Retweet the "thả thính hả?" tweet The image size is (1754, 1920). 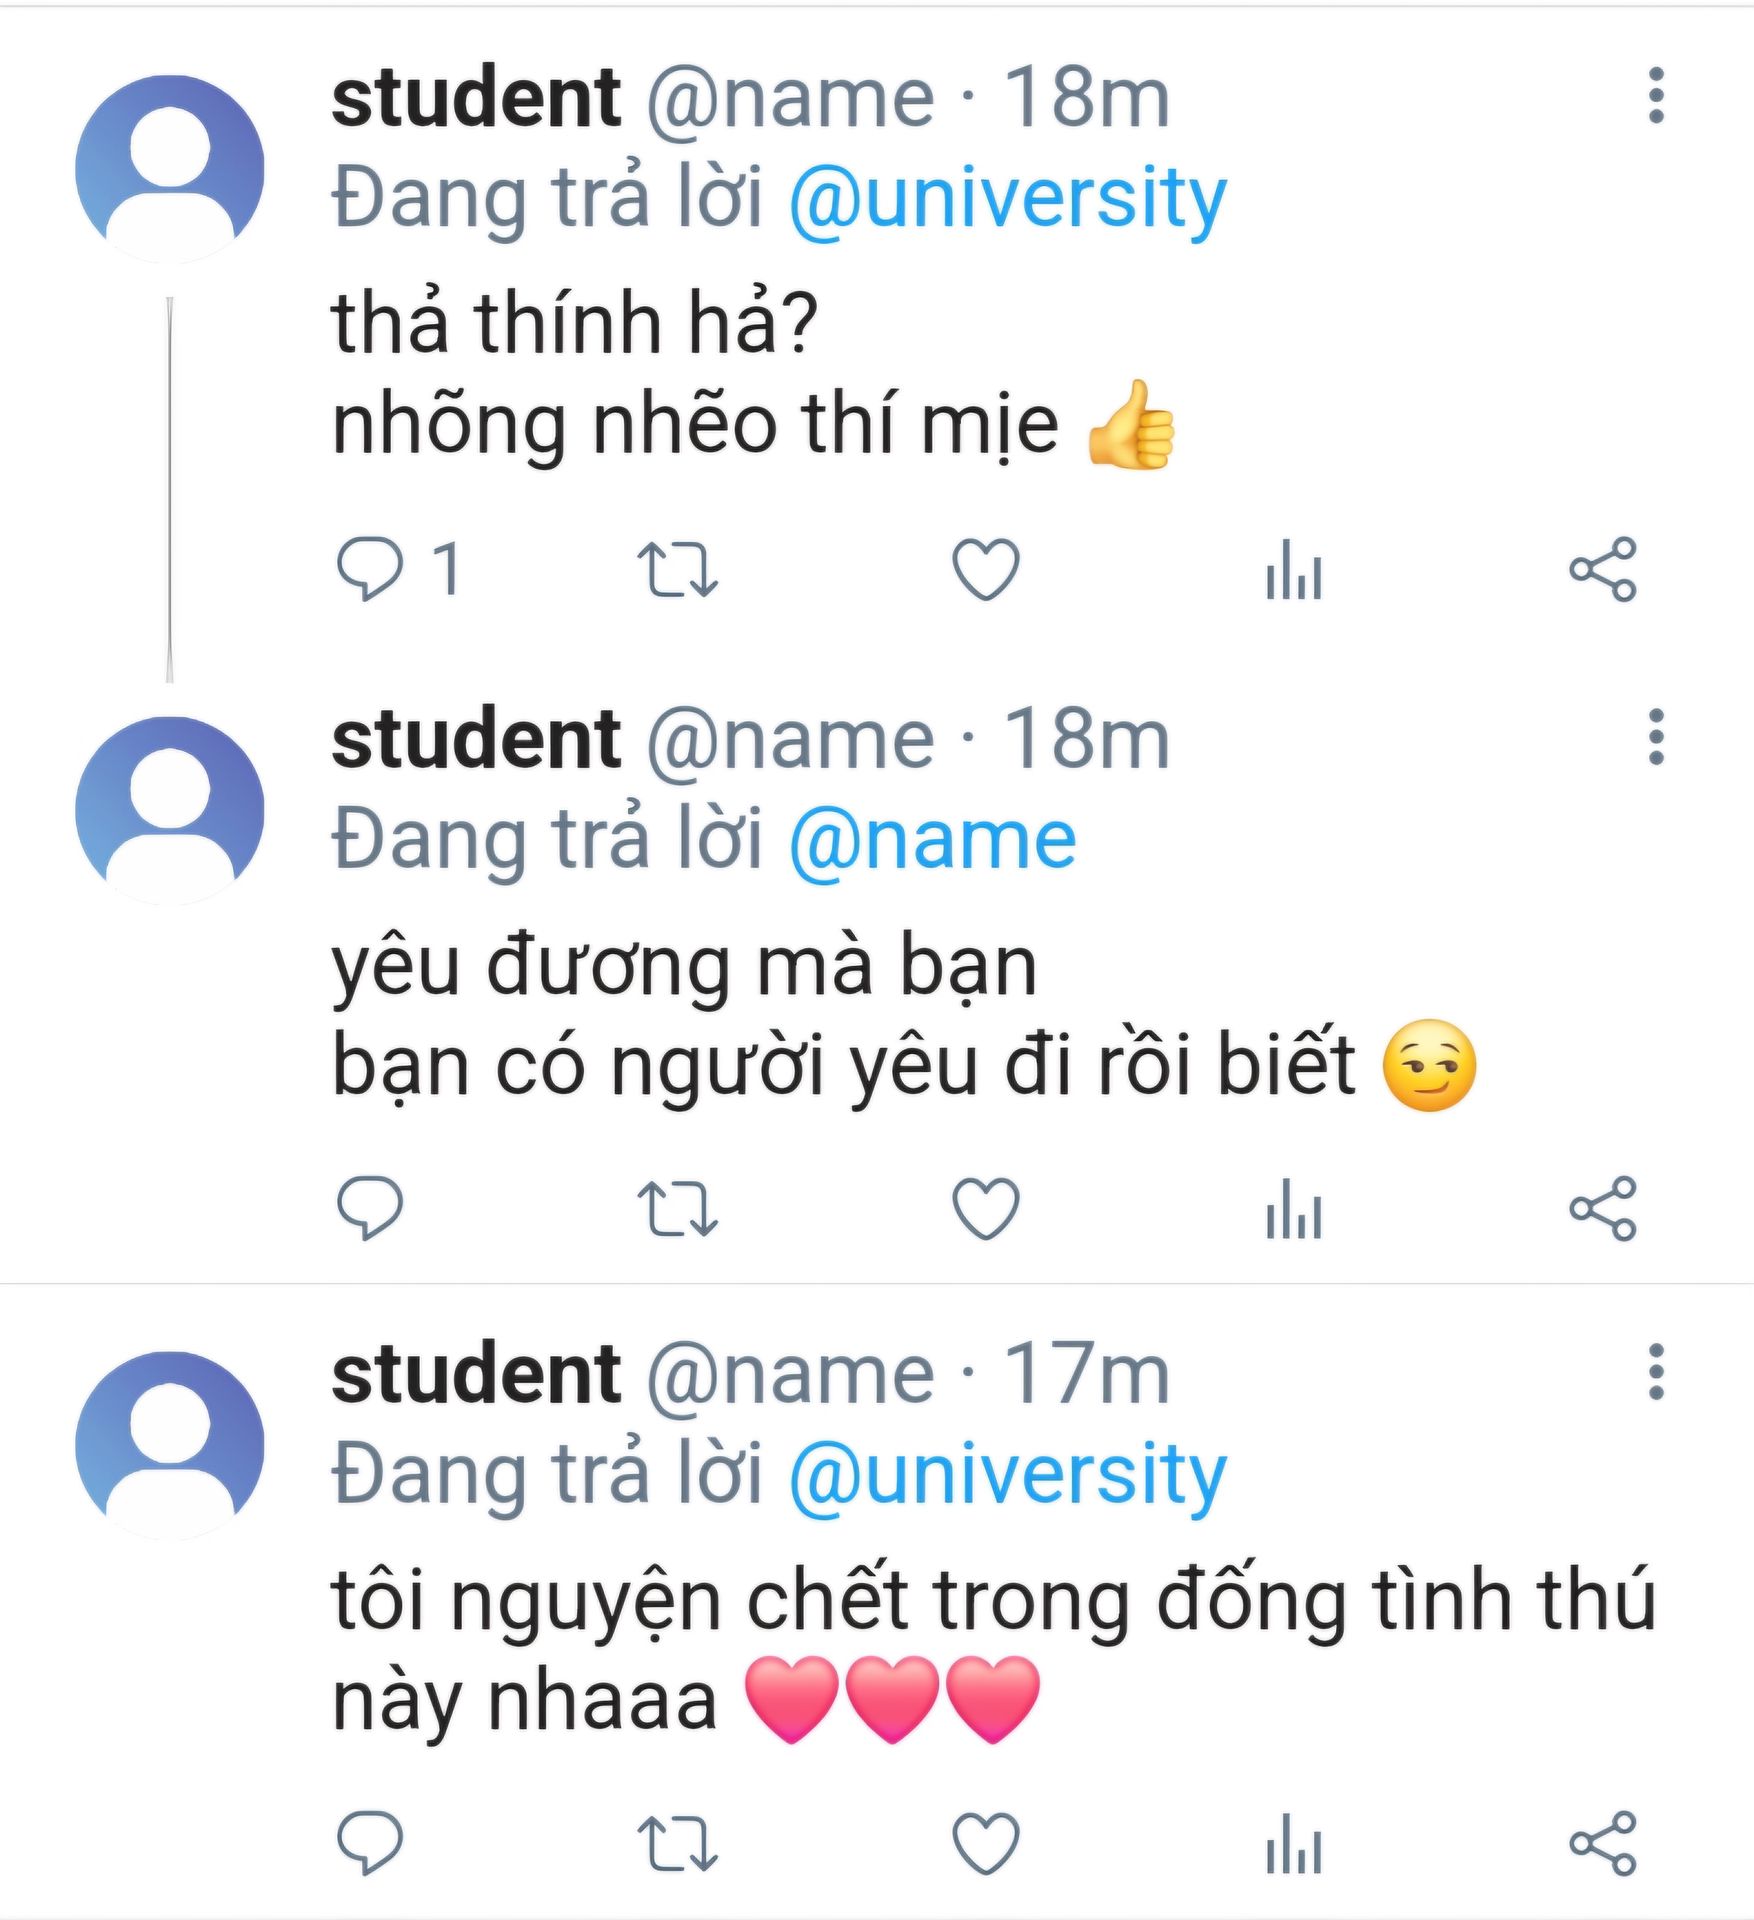click(678, 569)
